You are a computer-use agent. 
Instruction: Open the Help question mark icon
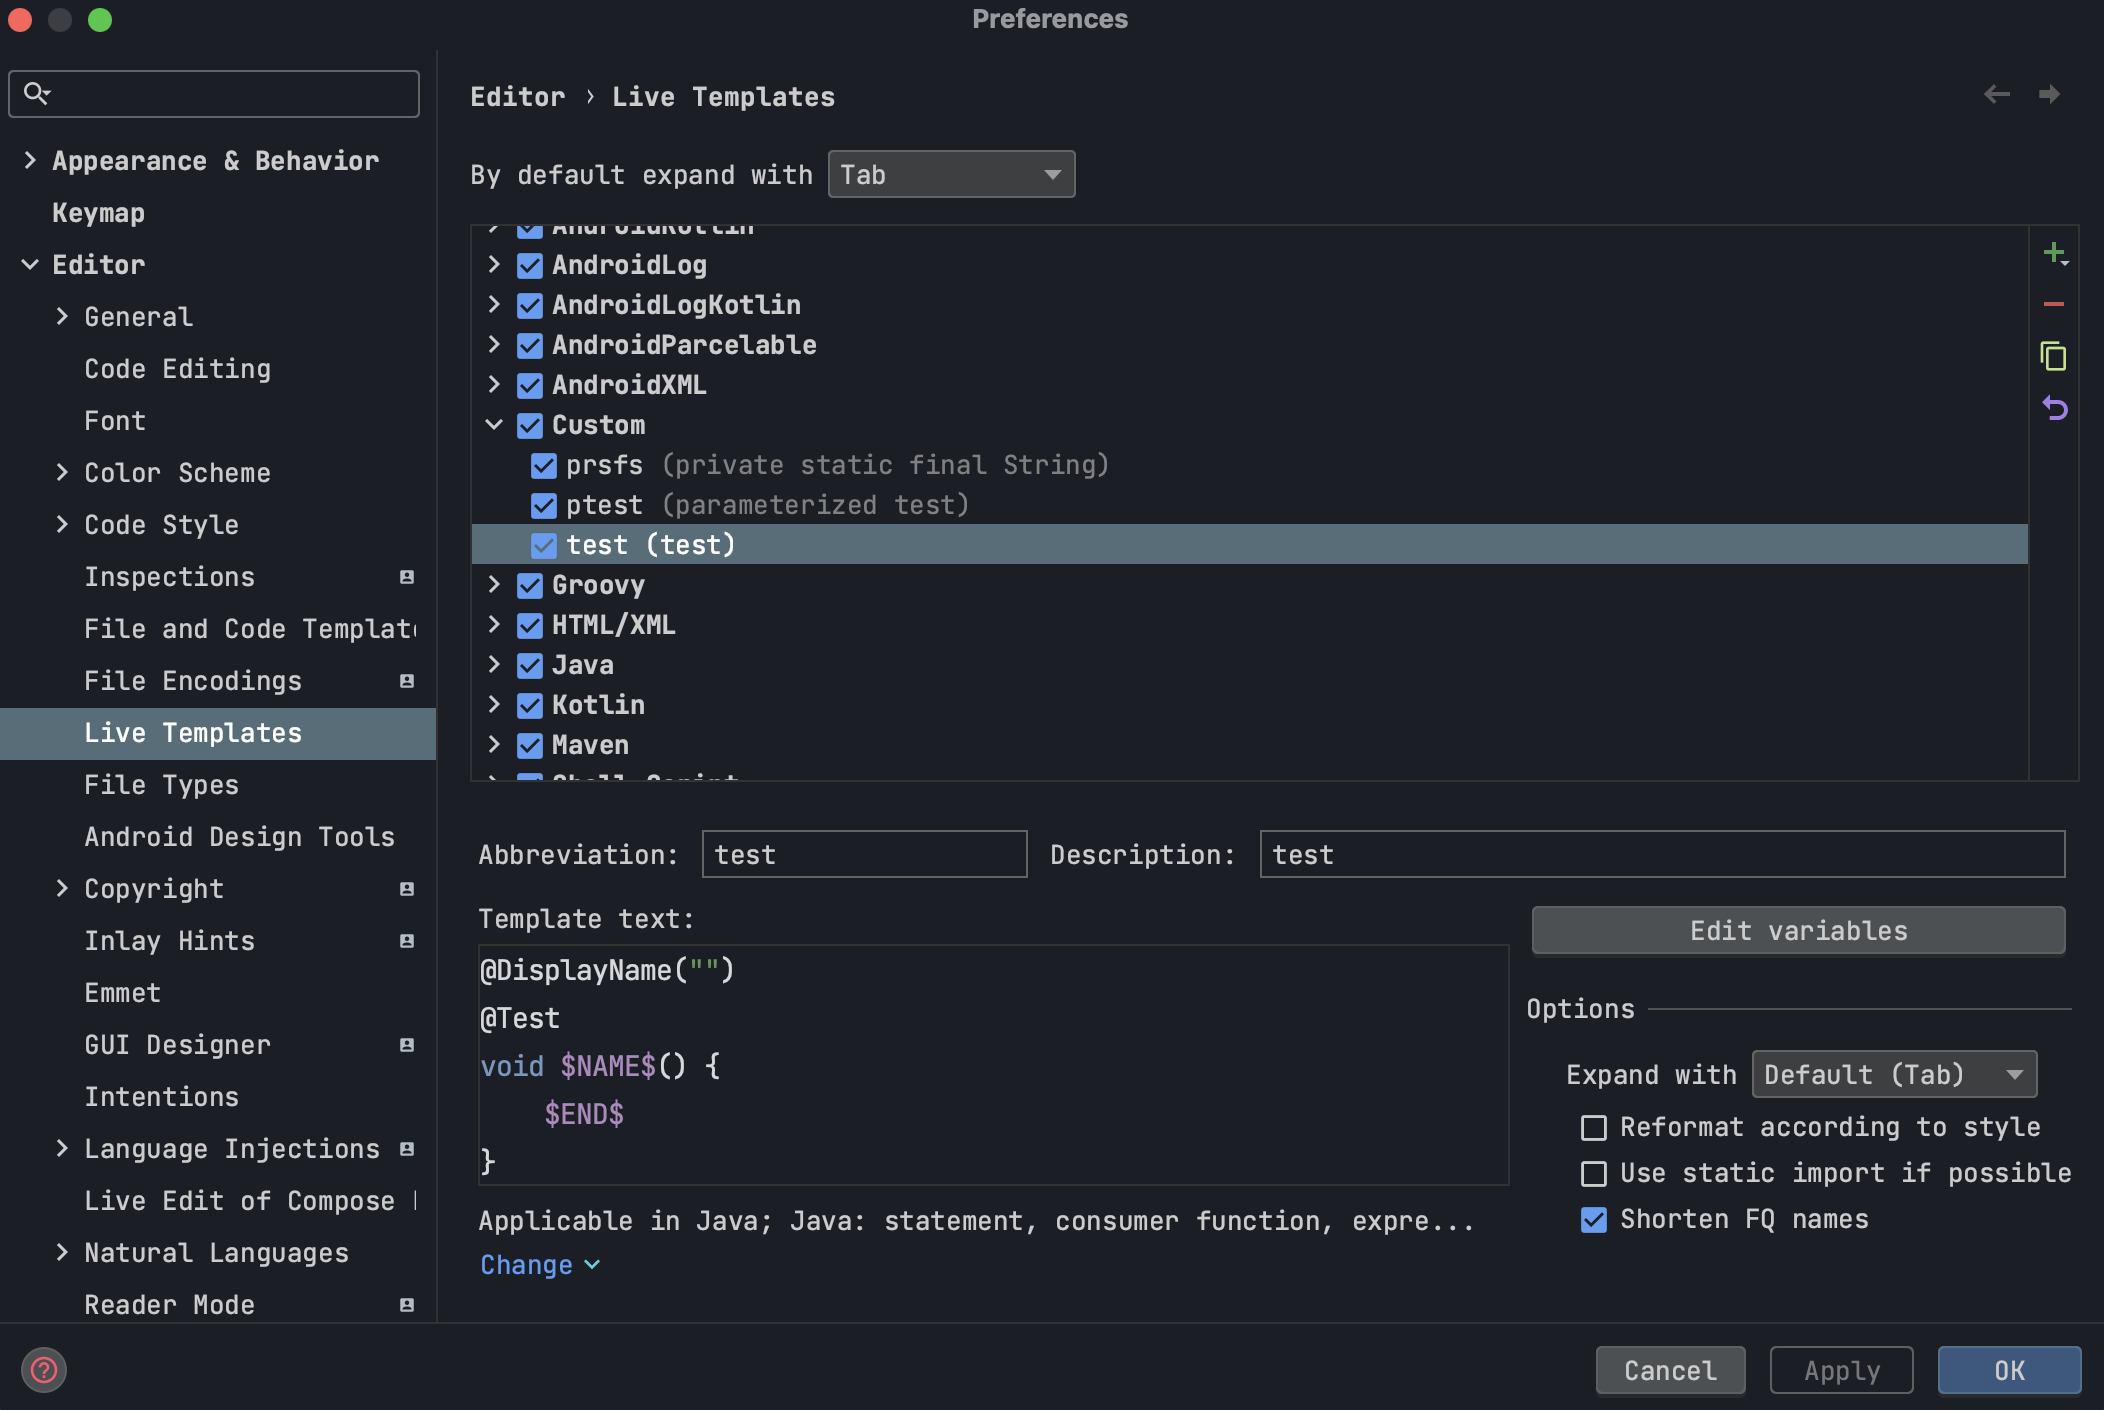click(44, 1370)
